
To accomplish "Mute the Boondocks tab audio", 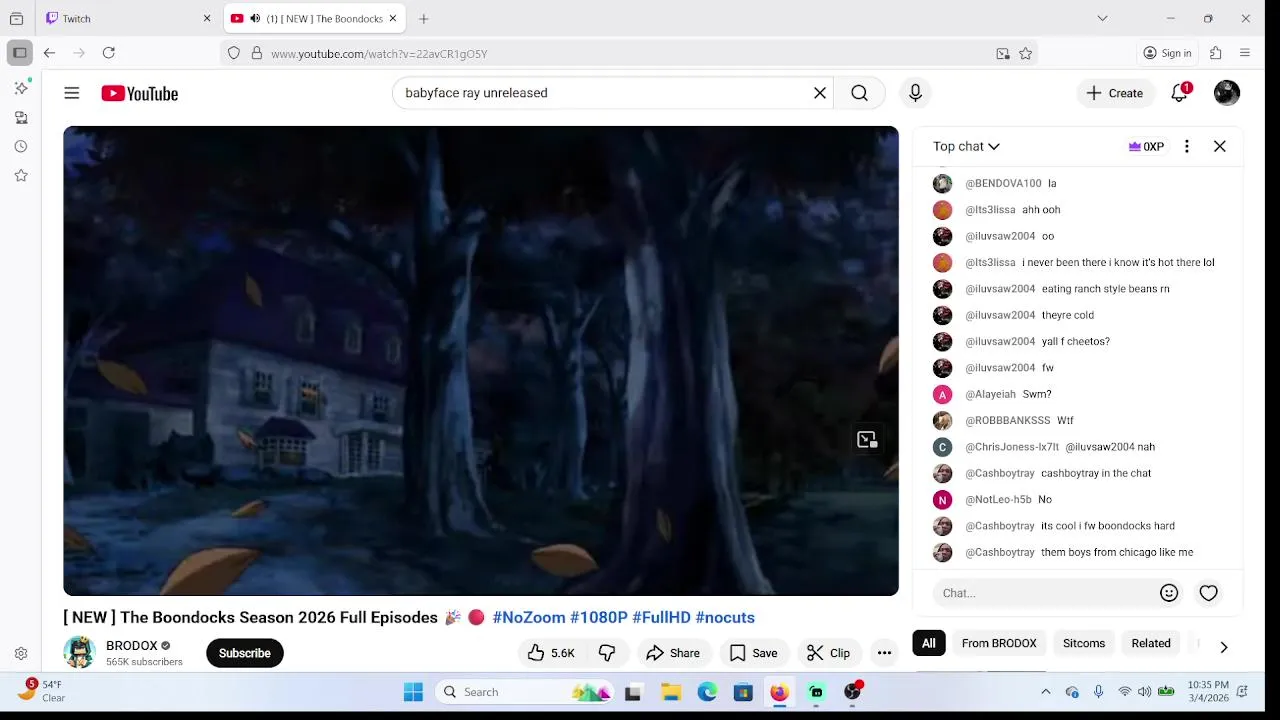I will pyautogui.click(x=255, y=18).
